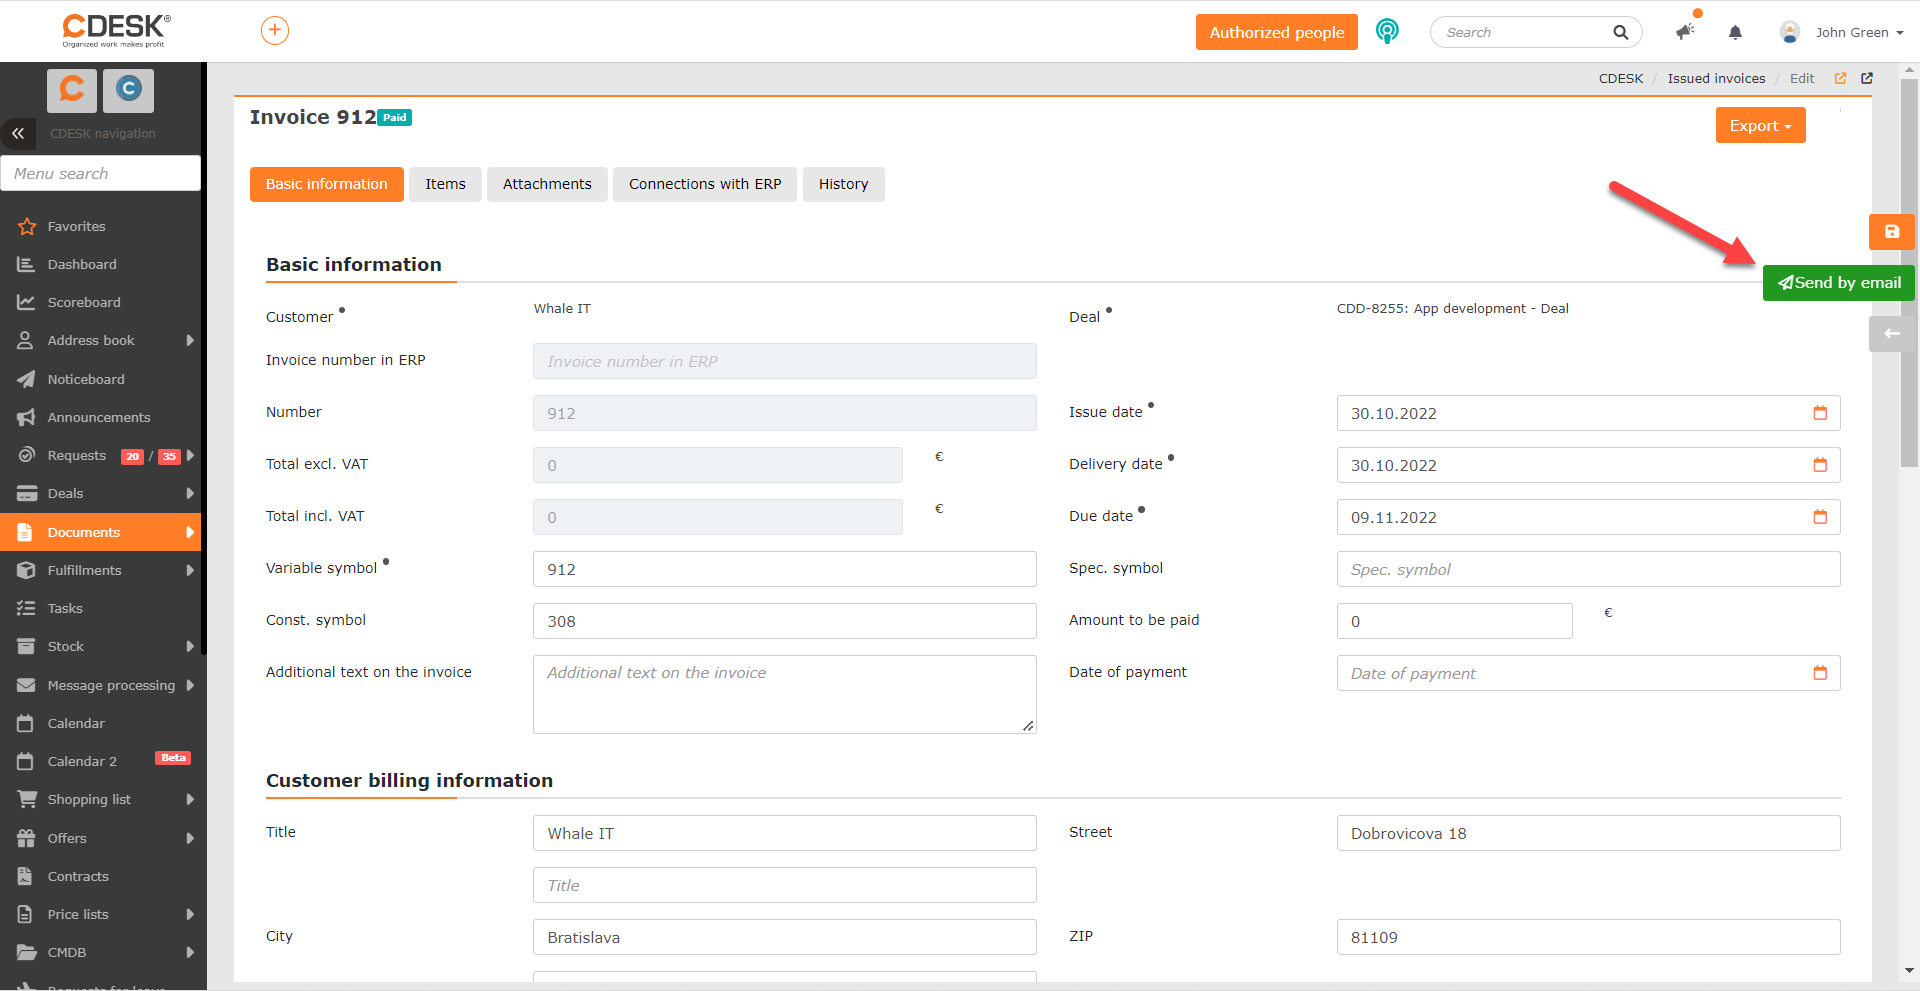Click the ZIP field 81109
1920x991 pixels.
click(1589, 937)
